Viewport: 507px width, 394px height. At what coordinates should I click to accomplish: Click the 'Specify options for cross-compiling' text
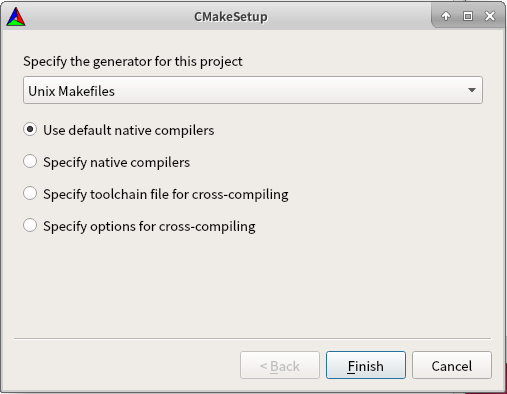tap(149, 226)
